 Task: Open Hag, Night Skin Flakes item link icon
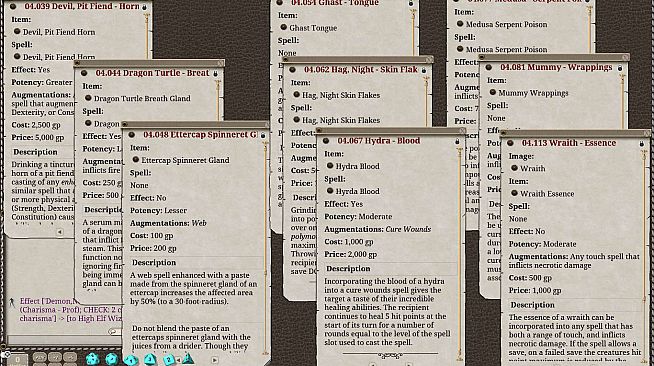(x=297, y=95)
